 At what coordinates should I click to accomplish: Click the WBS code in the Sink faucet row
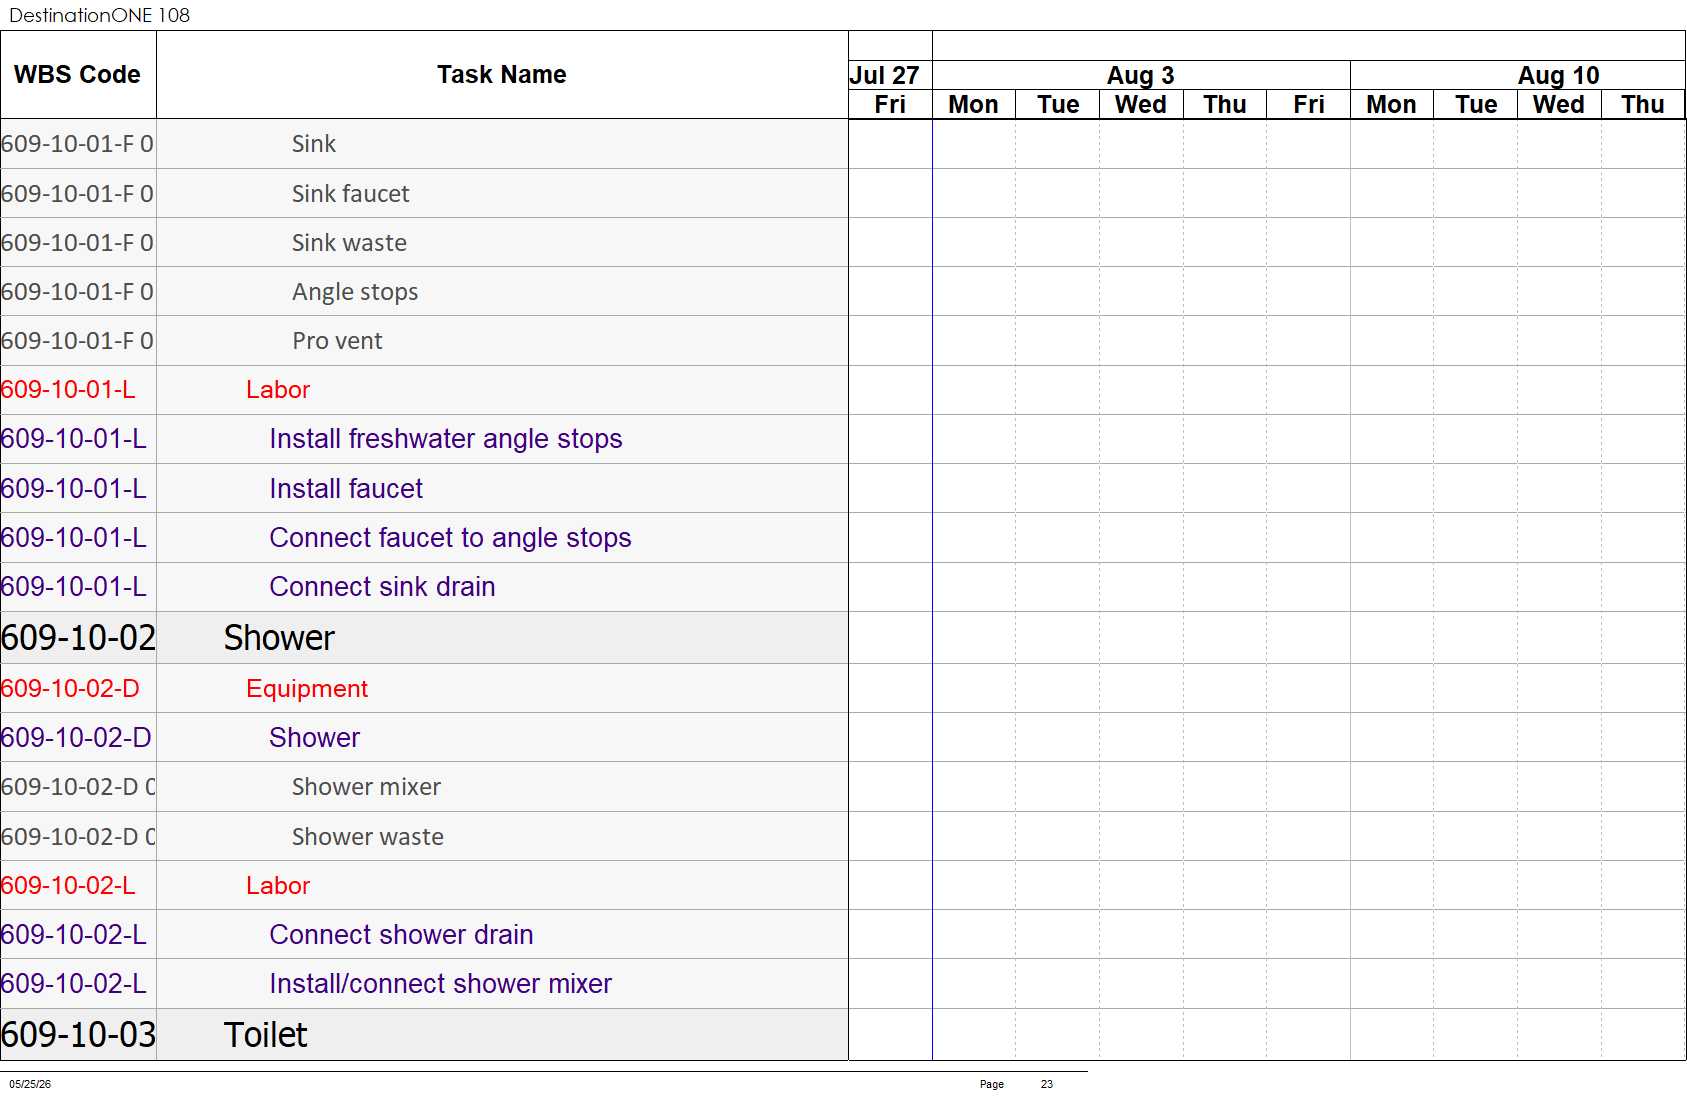pyautogui.click(x=78, y=194)
